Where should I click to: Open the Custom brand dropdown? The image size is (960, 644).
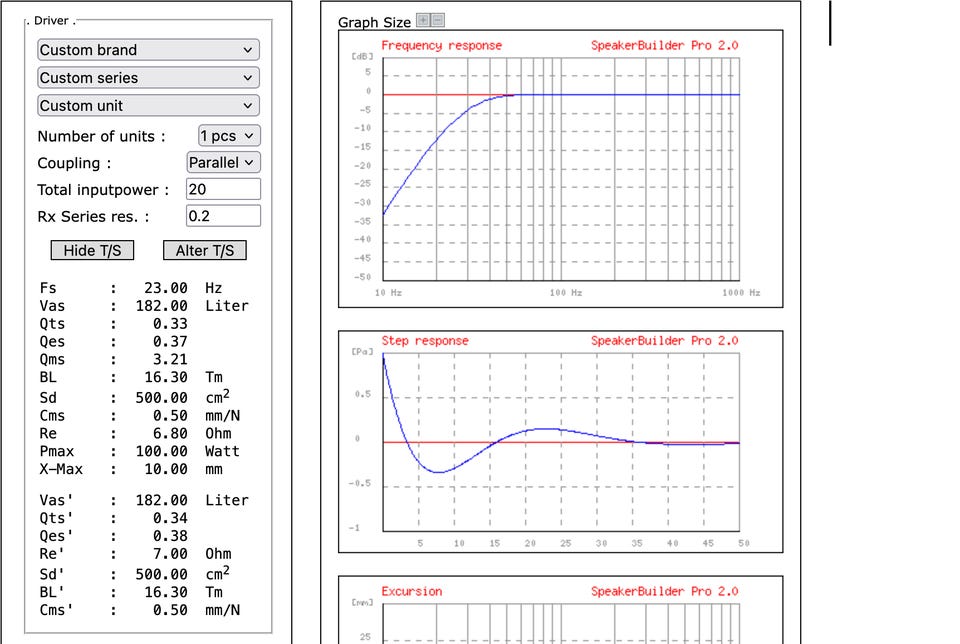click(x=148, y=50)
